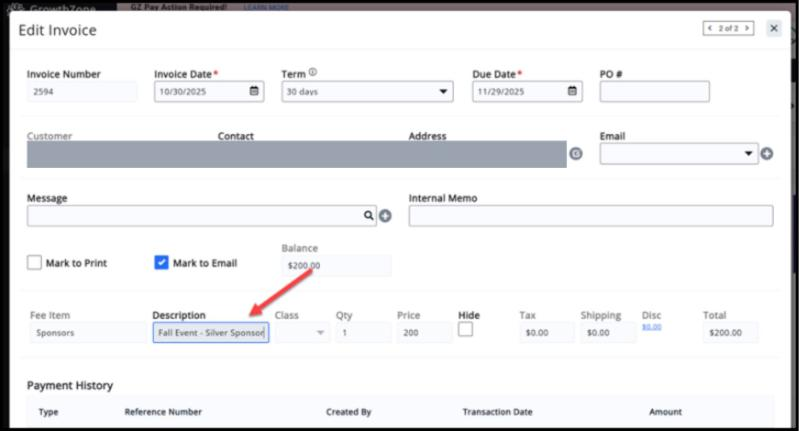Click the Price field showing 200
Viewport: 799px width, 431px height.
(x=424, y=333)
